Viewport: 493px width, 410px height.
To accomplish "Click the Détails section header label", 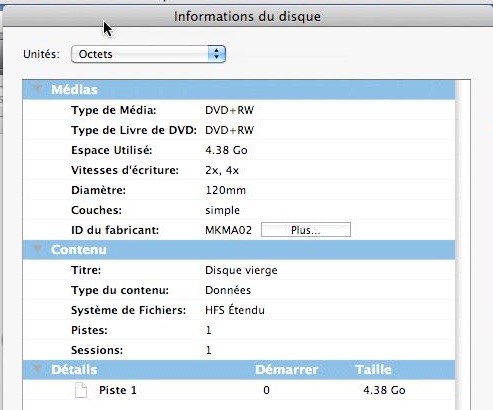I will coord(74,369).
